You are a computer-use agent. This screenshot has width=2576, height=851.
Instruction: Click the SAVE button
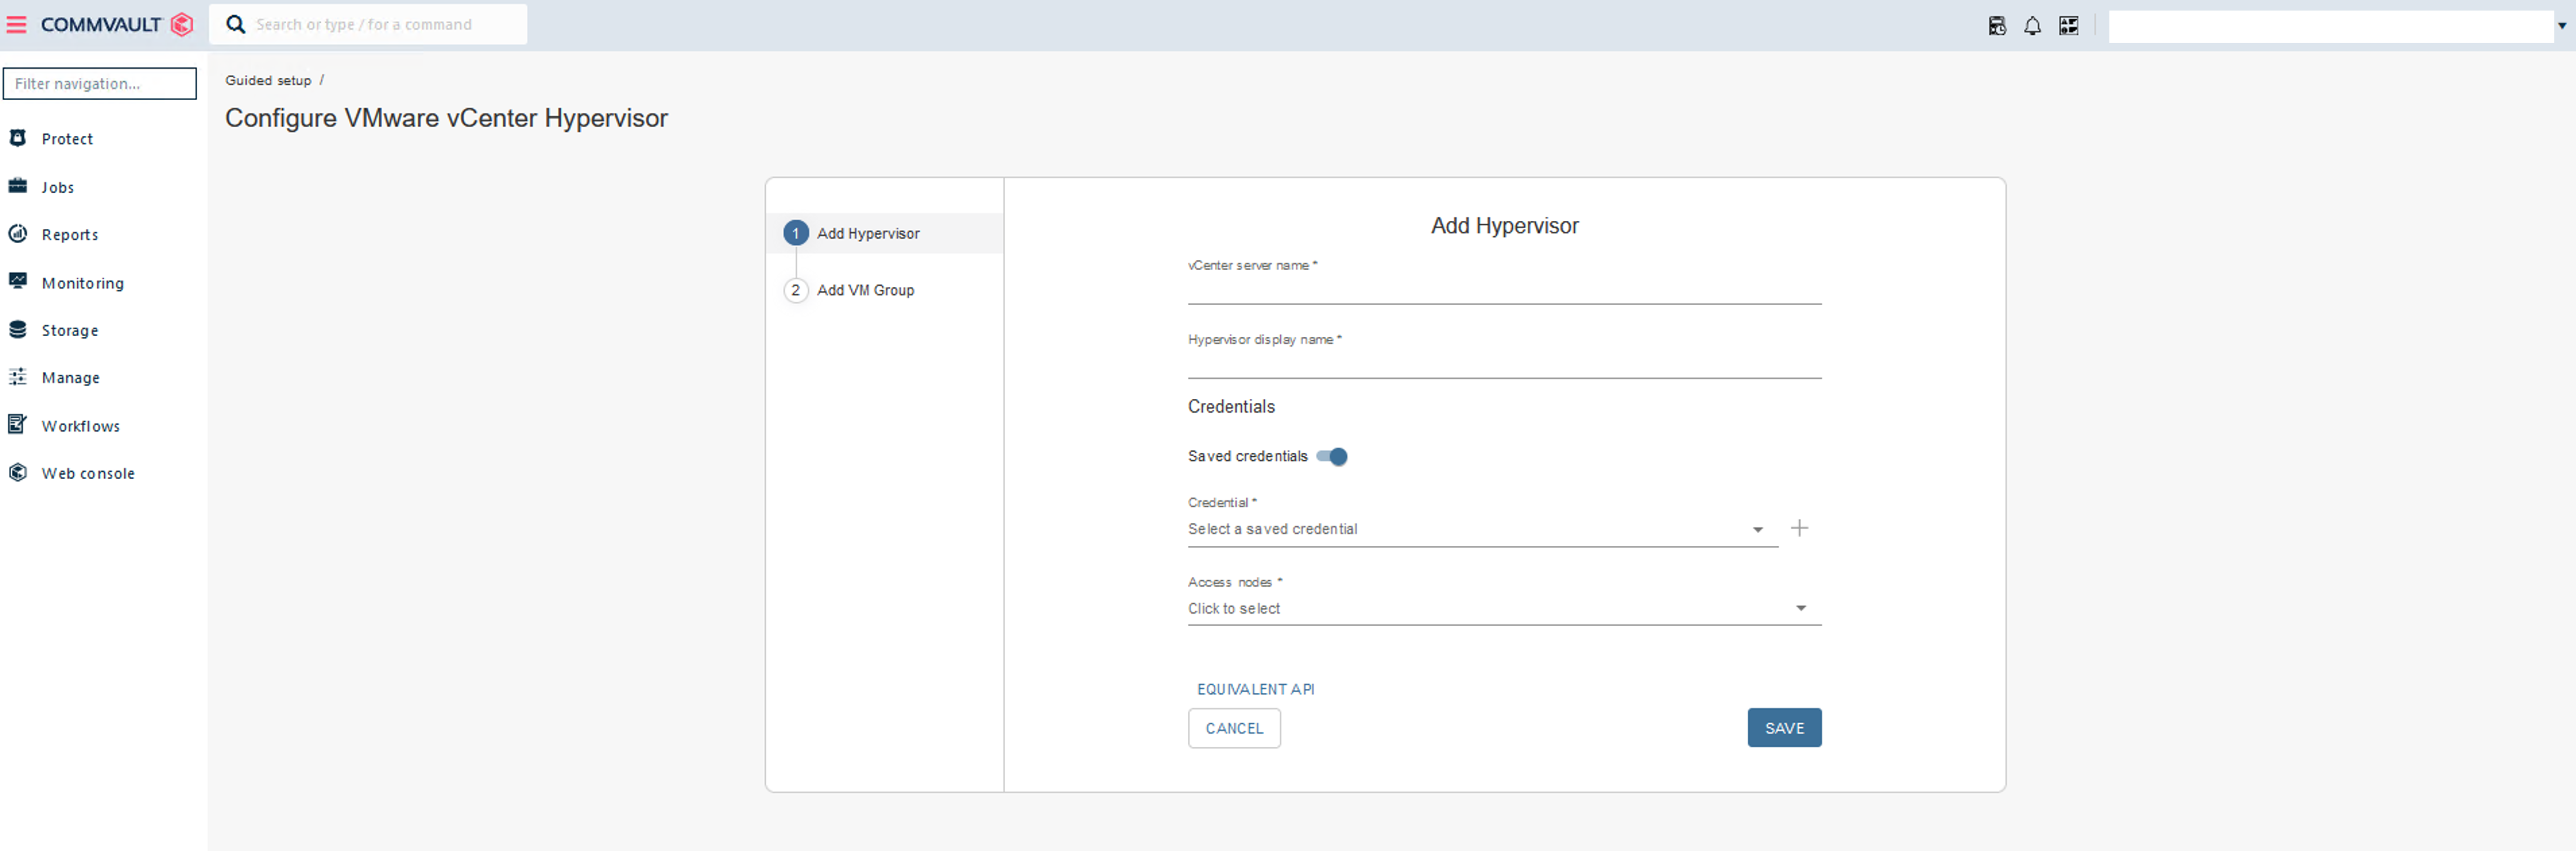pos(1783,726)
